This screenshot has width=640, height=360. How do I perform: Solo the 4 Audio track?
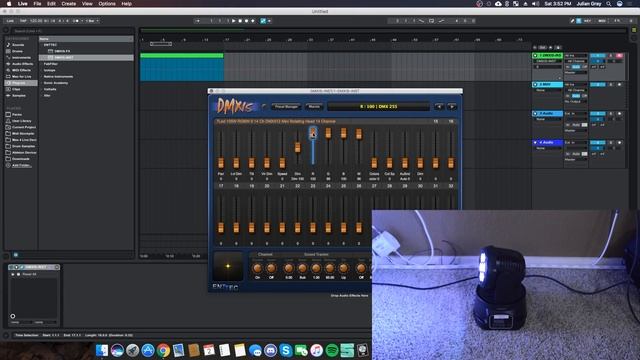[611, 142]
